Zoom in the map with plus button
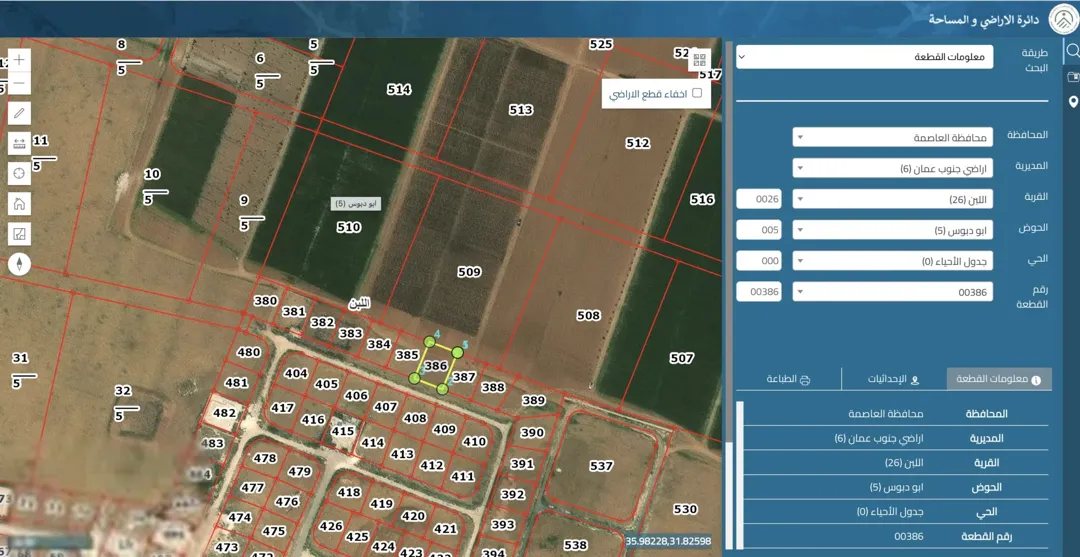Viewport: 1080px width, 557px height. (19, 59)
